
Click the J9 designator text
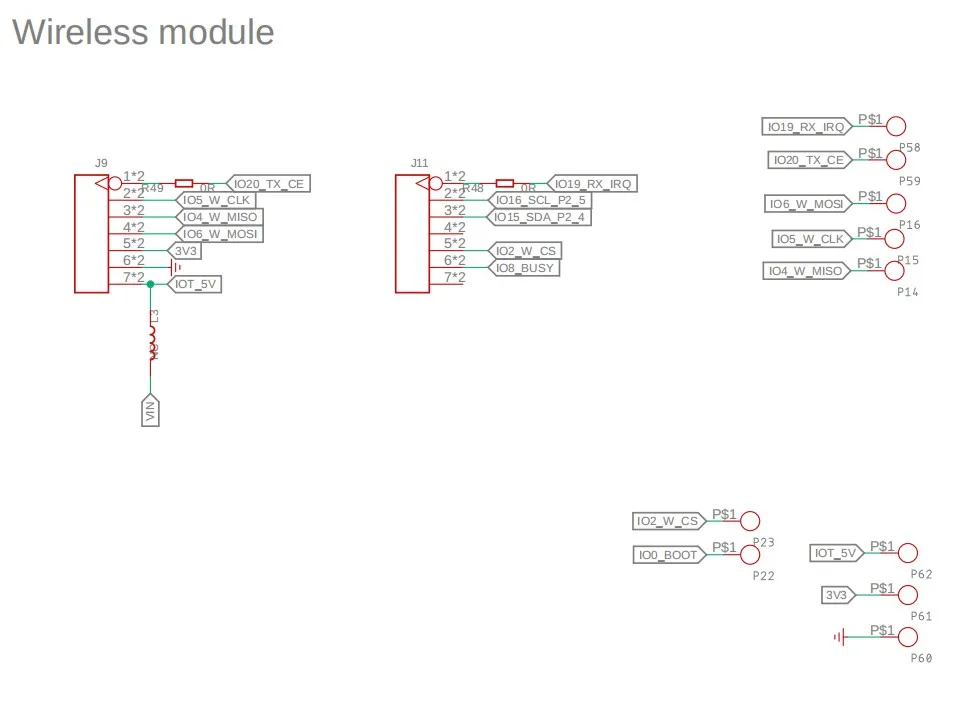coord(101,163)
